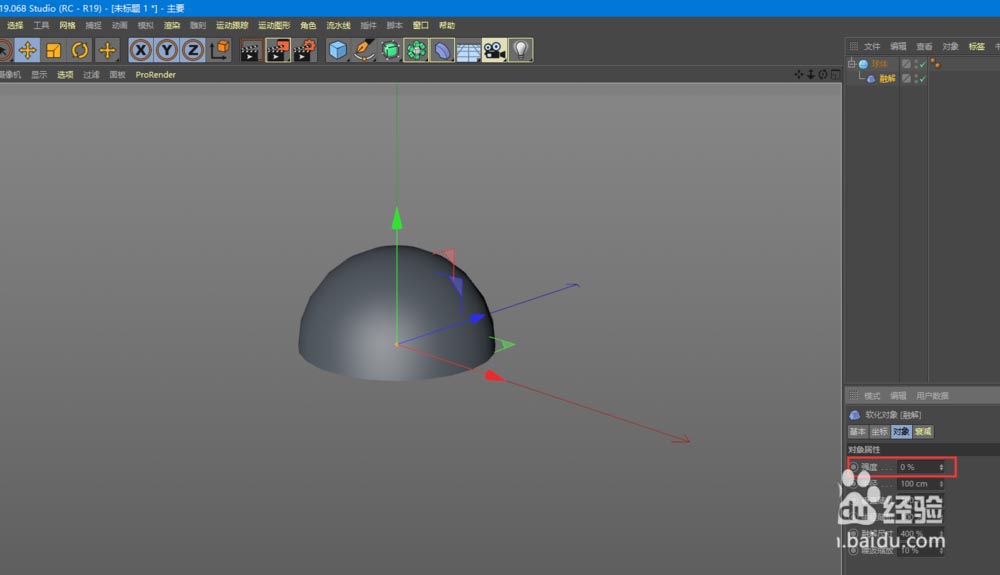Open Edit Render Settings icon
Image resolution: width=1000 pixels, height=575 pixels.
point(304,50)
